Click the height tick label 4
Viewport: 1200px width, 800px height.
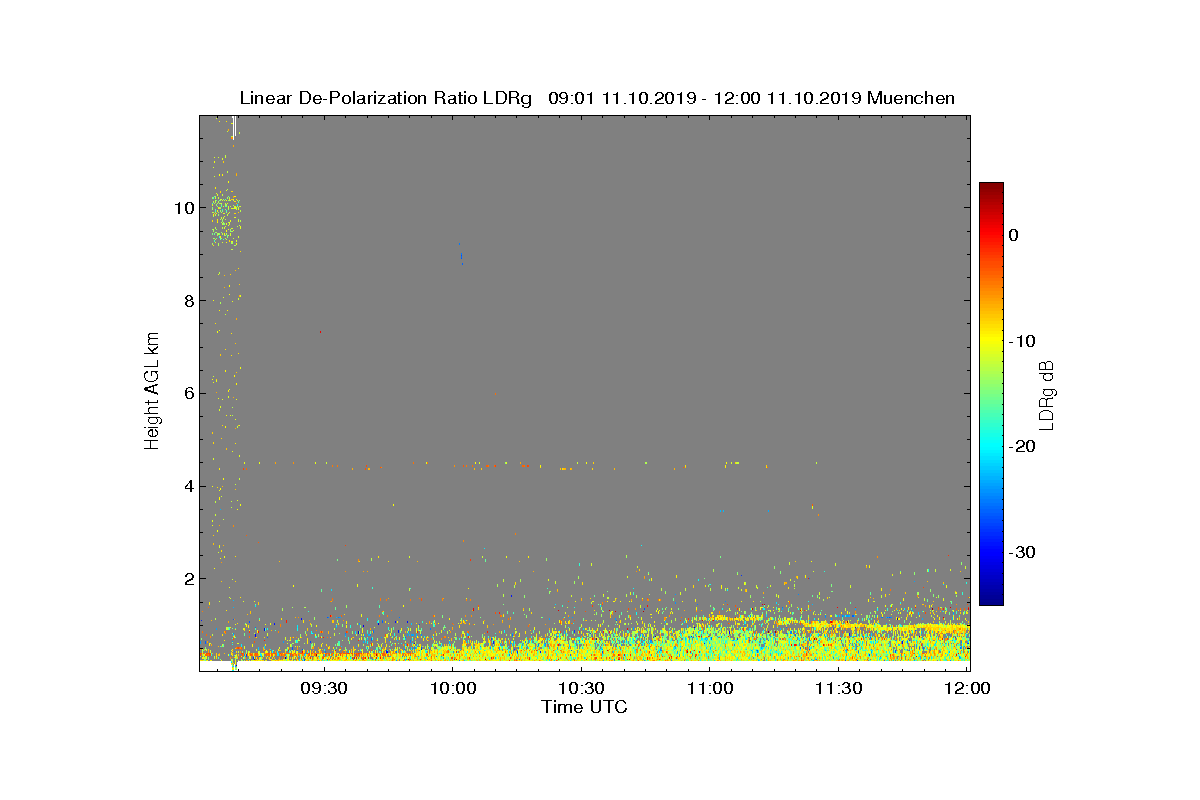pyautogui.click(x=187, y=486)
